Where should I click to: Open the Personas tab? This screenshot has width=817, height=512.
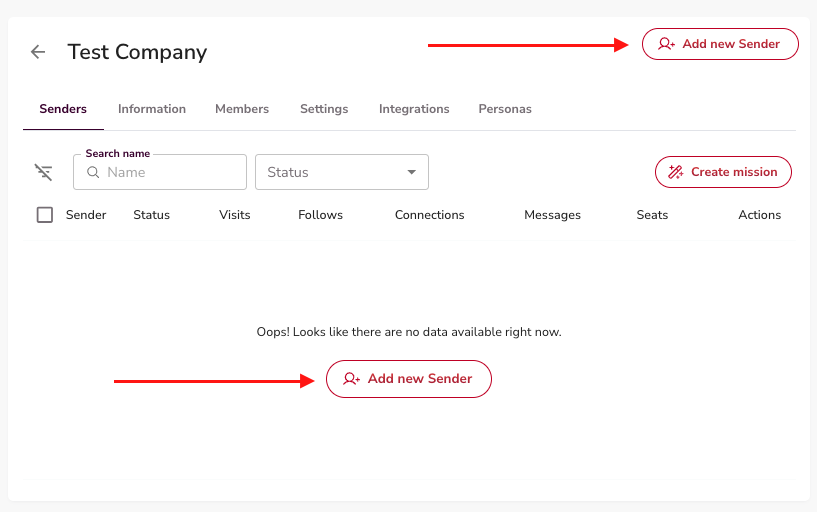(x=505, y=109)
